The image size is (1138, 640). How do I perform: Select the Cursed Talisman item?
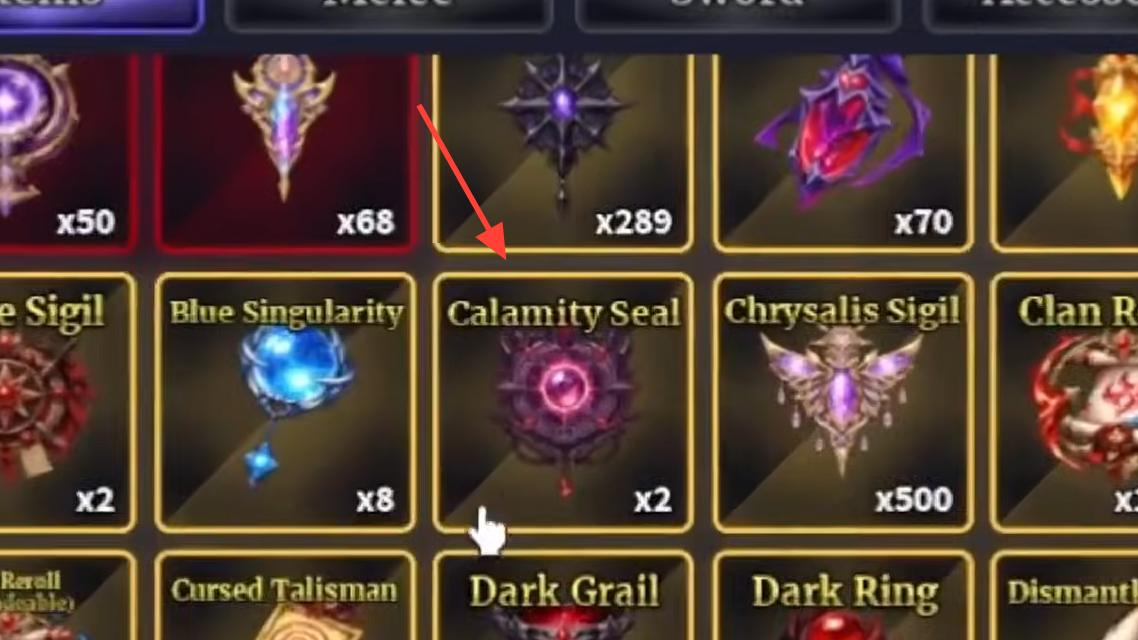pos(285,596)
